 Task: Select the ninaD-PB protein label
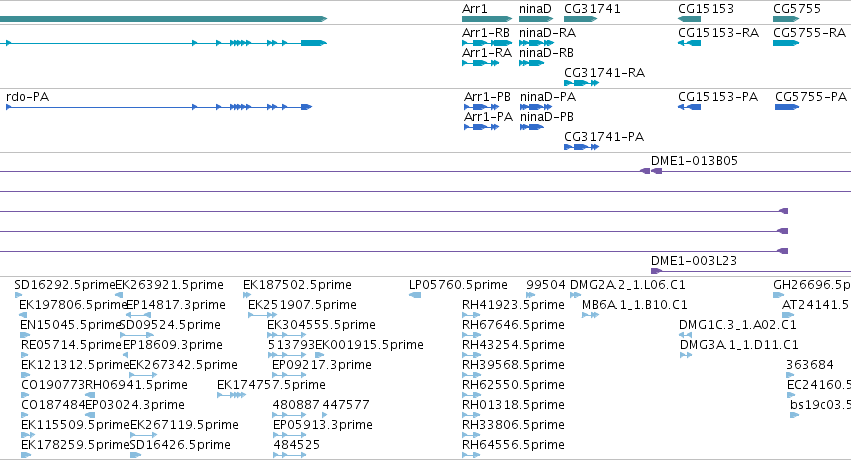(547, 117)
